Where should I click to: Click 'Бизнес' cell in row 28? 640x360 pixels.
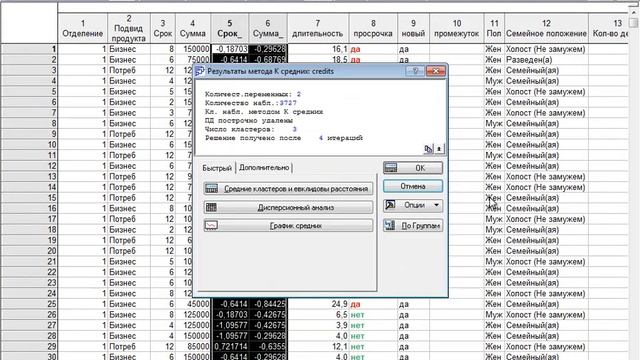129,336
